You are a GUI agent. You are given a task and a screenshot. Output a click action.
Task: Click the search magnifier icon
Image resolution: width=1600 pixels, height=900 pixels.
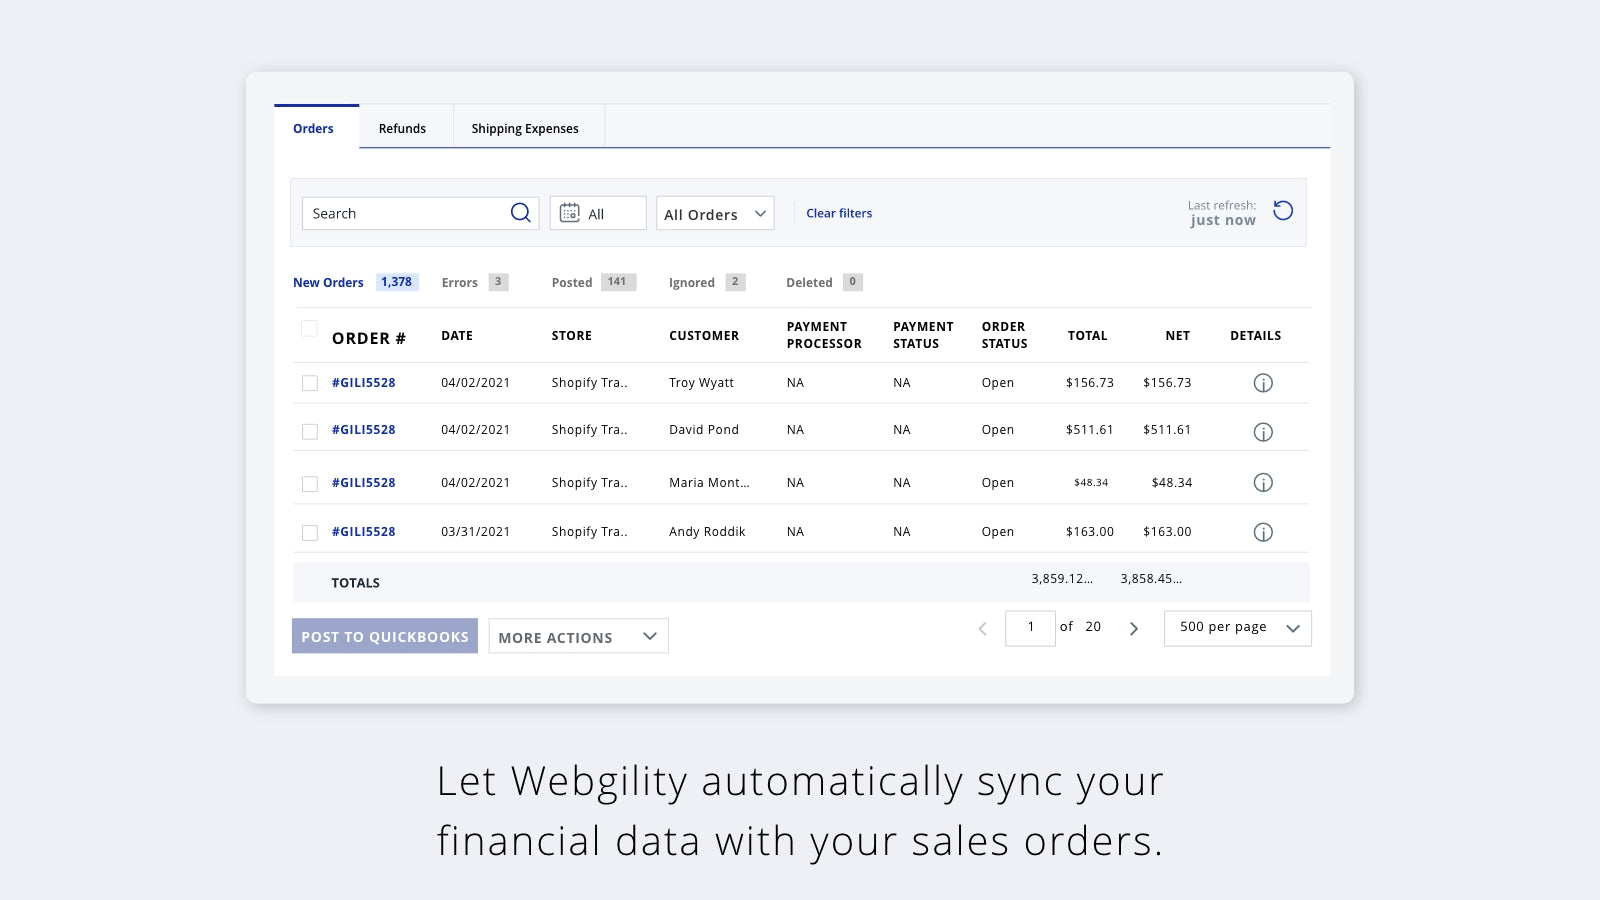tap(520, 213)
